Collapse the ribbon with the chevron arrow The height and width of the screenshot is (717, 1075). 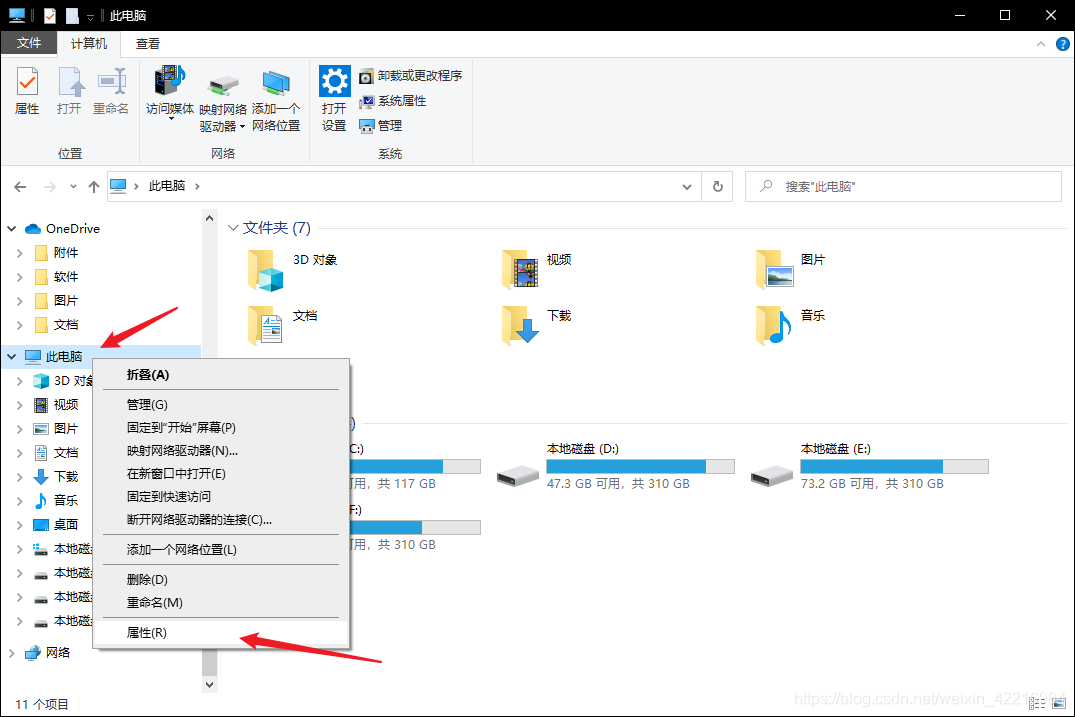(x=1041, y=43)
